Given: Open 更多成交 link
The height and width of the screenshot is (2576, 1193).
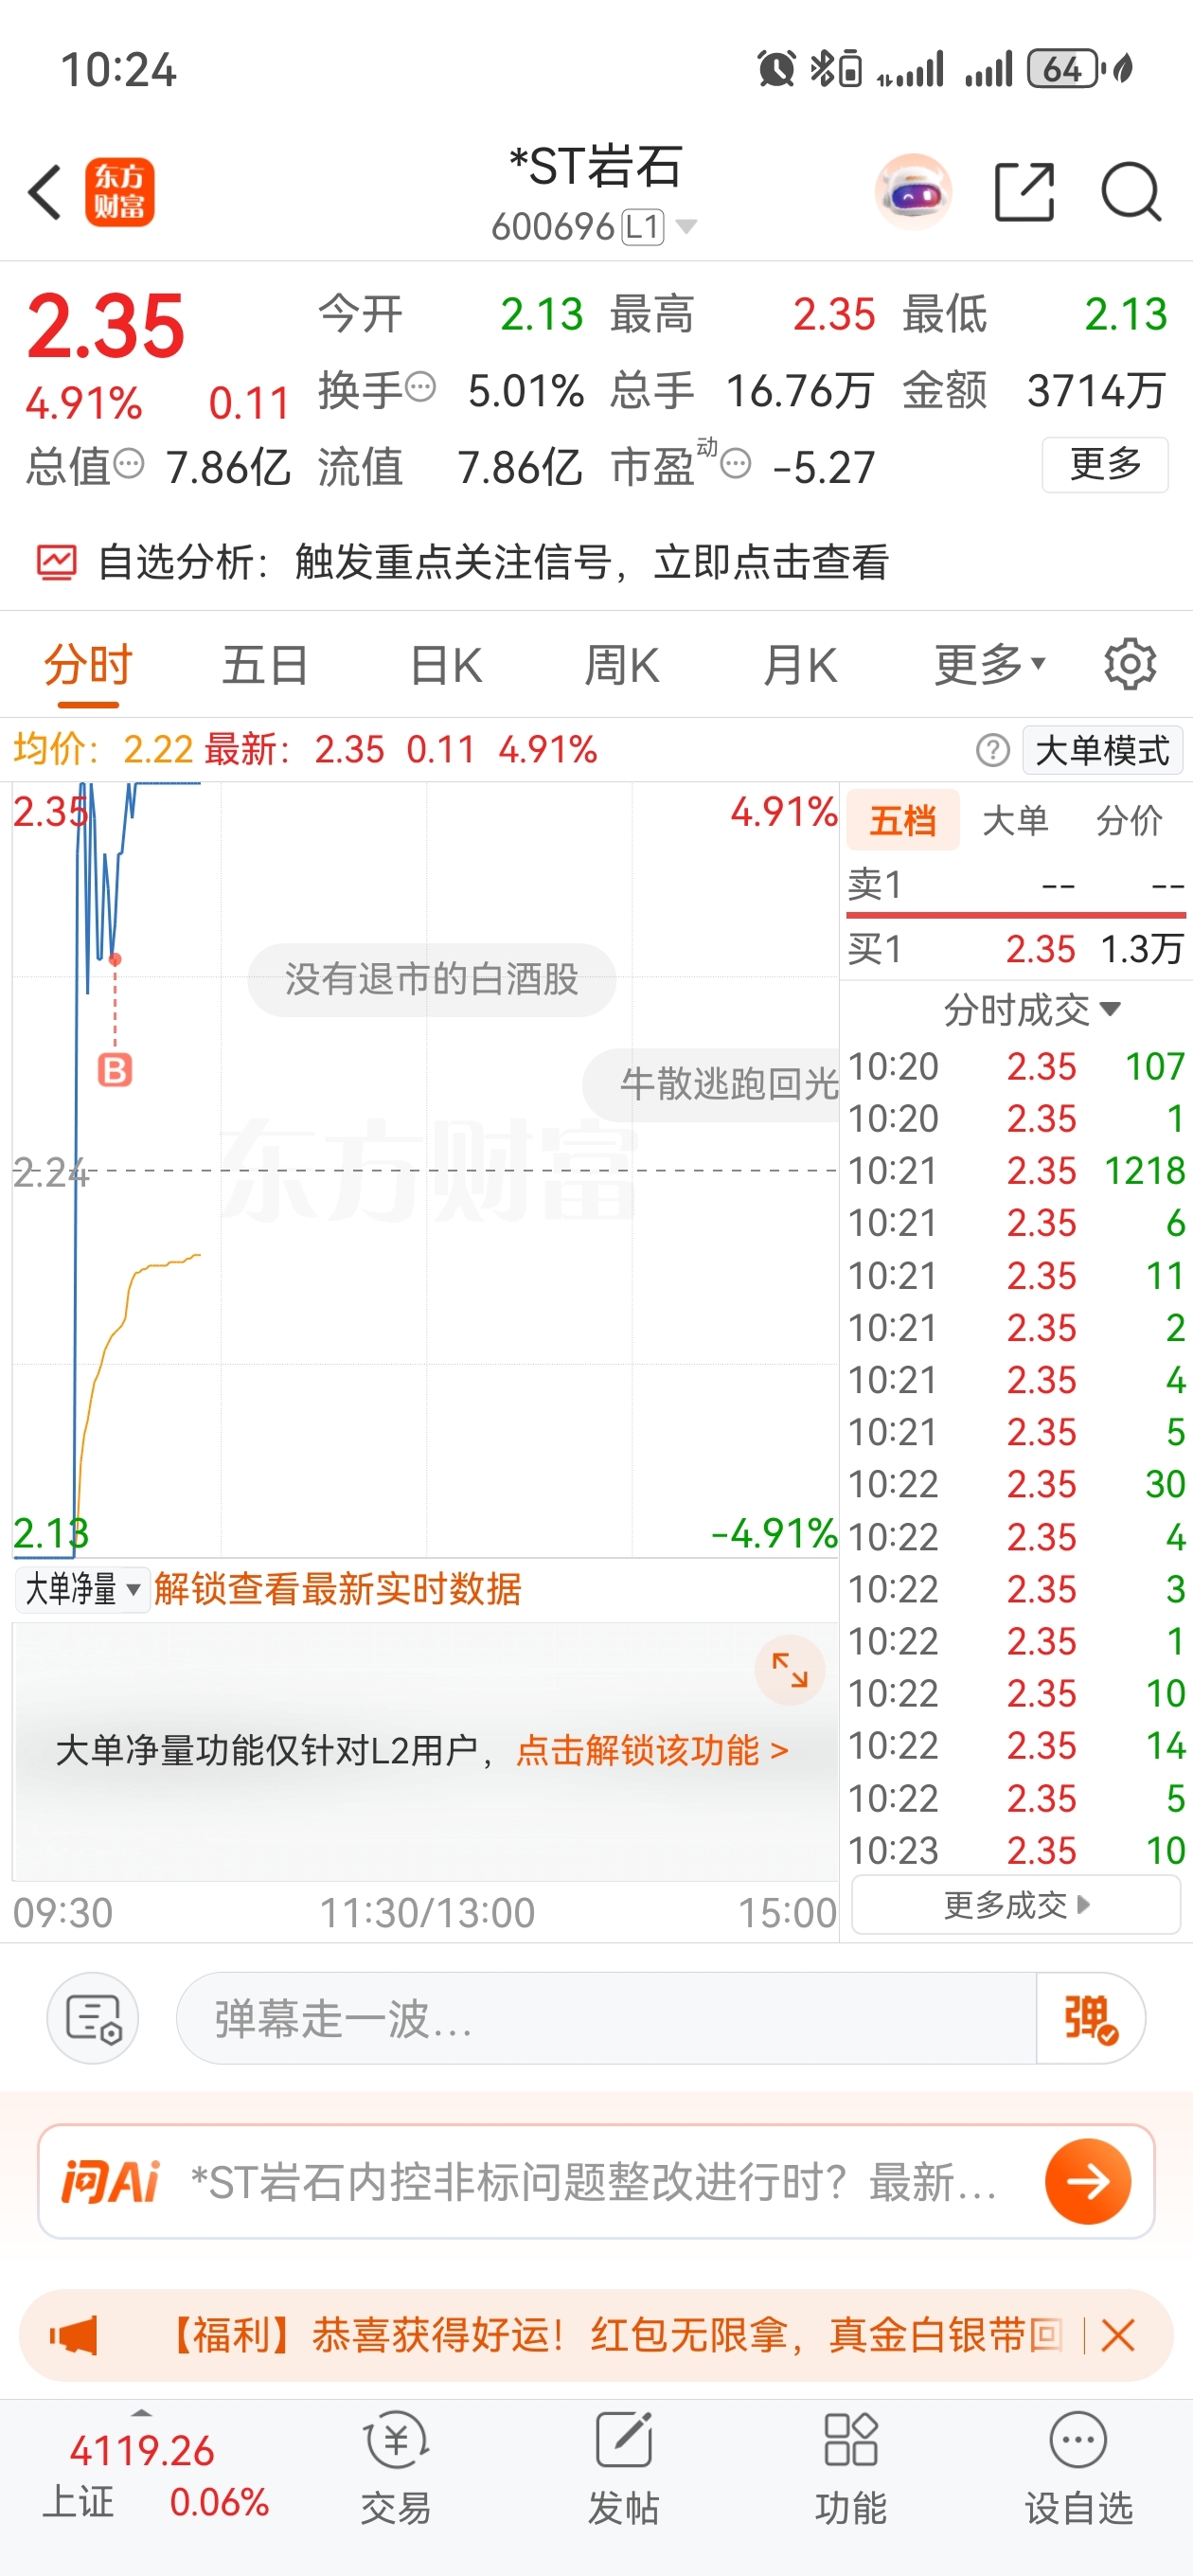Looking at the screenshot, I should pyautogui.click(x=1016, y=1905).
